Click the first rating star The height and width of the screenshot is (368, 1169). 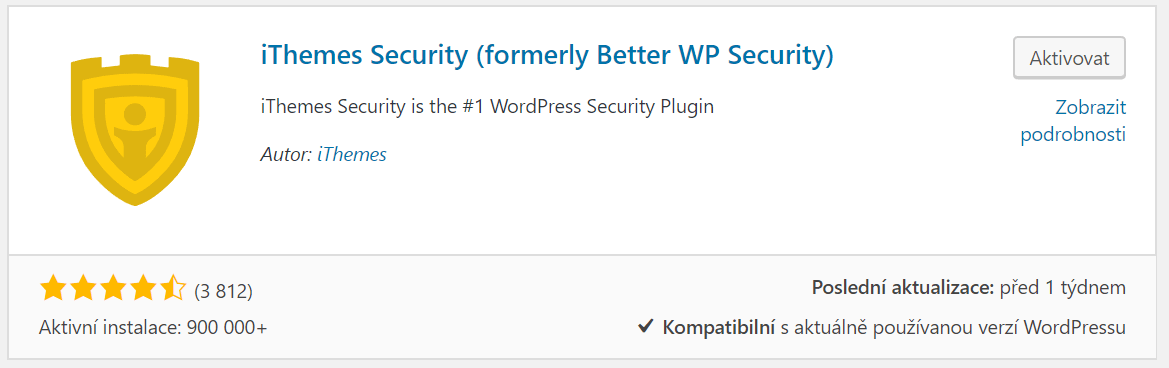[52, 288]
